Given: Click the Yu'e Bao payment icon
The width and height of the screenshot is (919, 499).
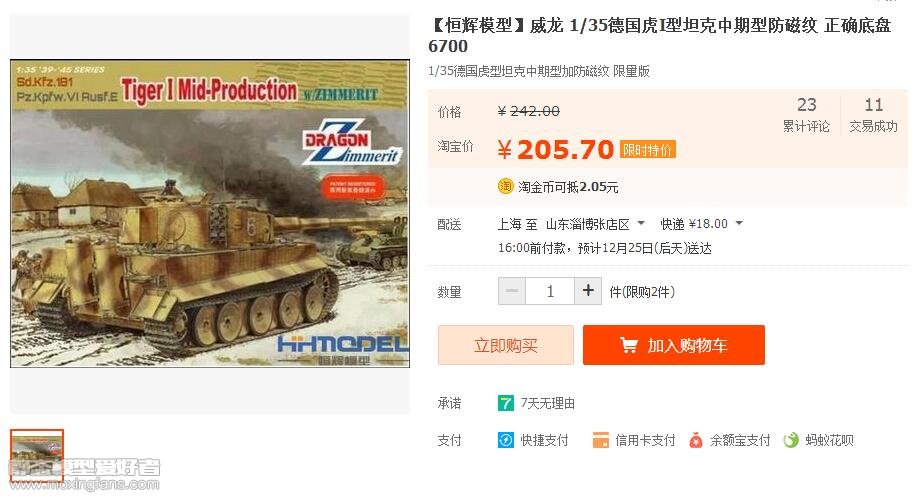Looking at the screenshot, I should 696,440.
